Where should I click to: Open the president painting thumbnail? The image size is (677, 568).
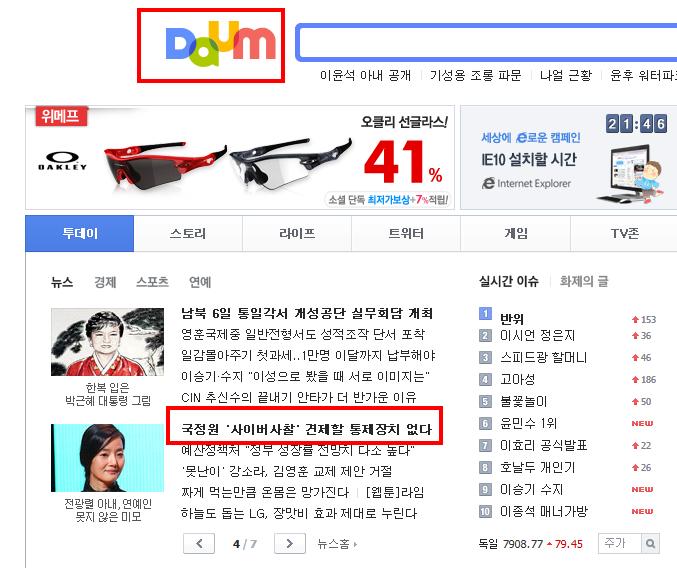[x=108, y=341]
